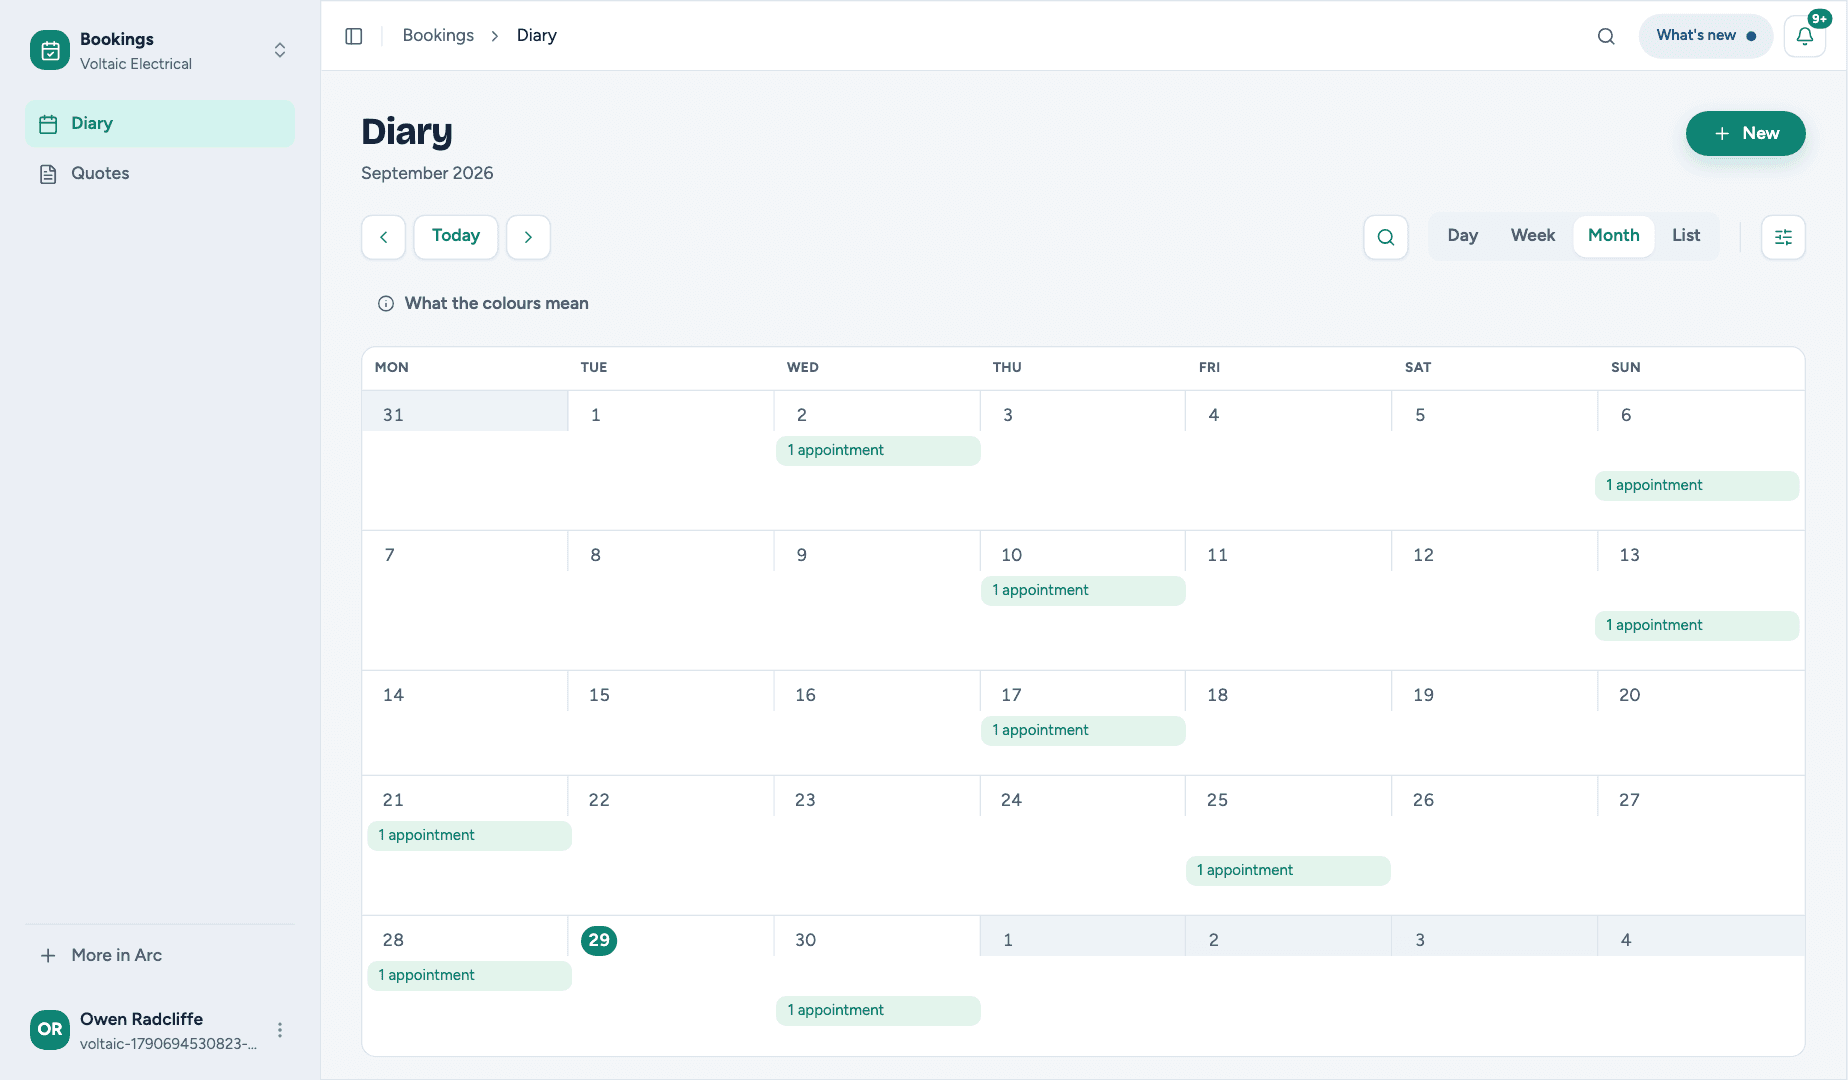Image resolution: width=1848 pixels, height=1080 pixels.
Task: Open the appointment on September 28
Action: pos(469,976)
